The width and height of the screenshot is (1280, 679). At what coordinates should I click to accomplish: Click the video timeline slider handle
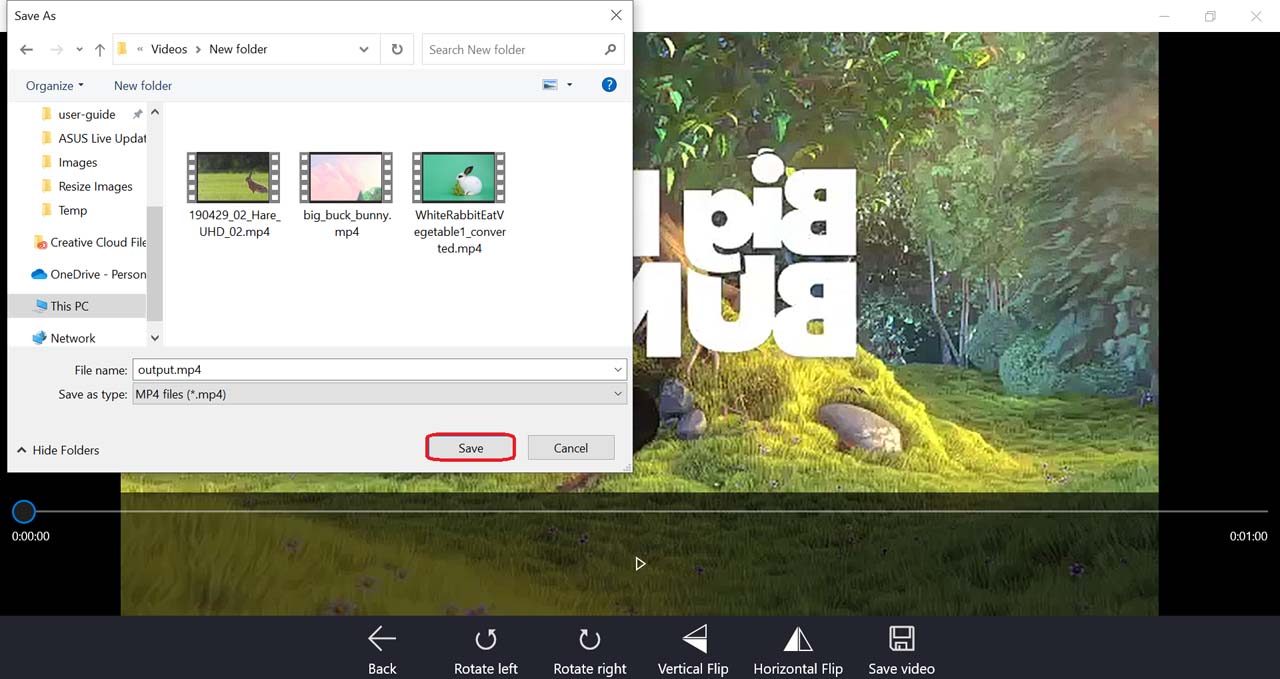tap(24, 512)
